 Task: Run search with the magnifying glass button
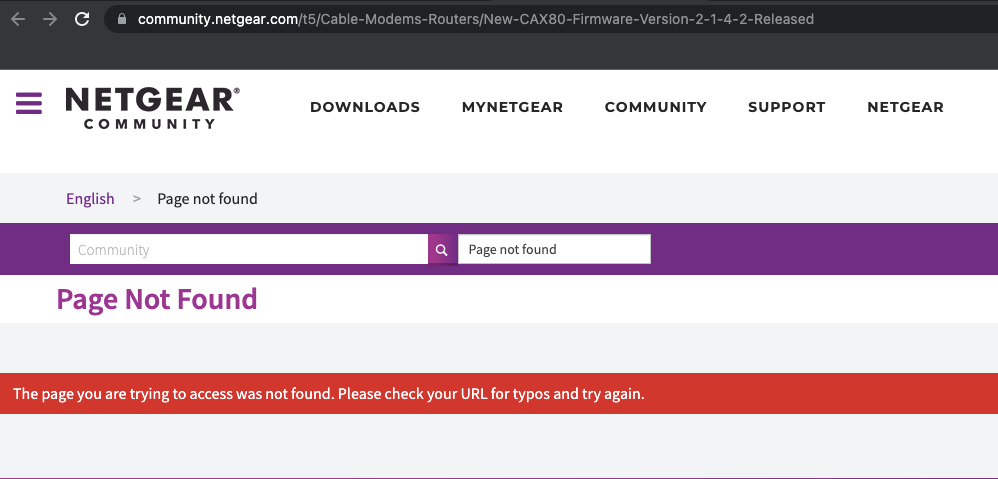pyautogui.click(x=442, y=250)
